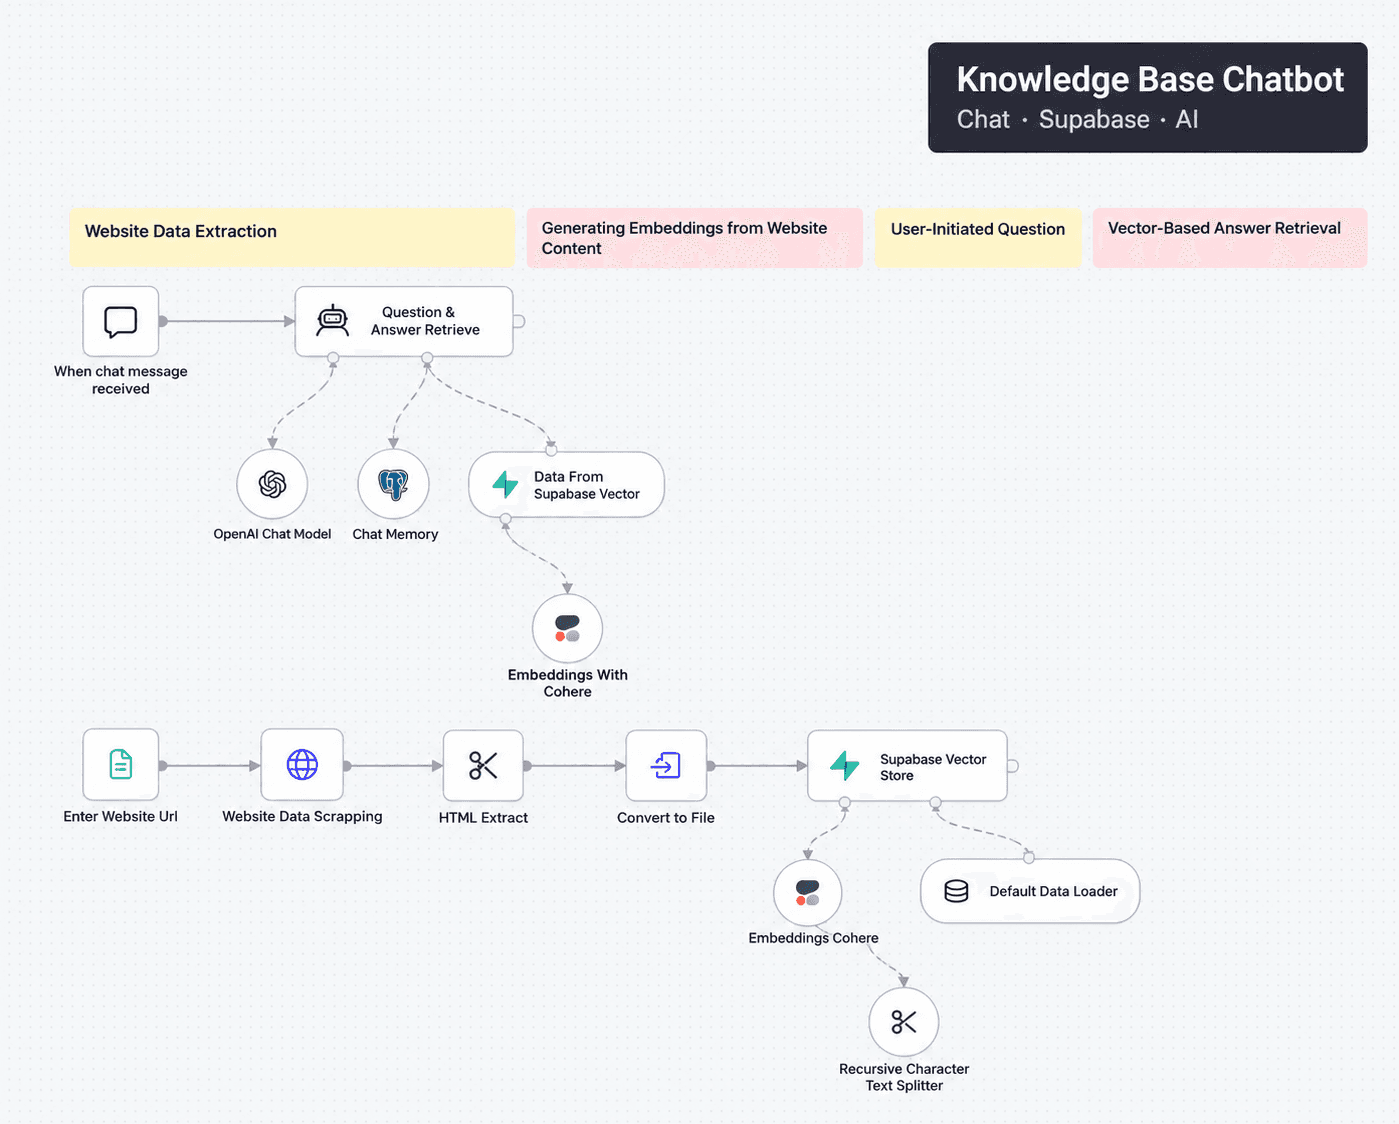Open the Recursive Character Text Splitter node

(904, 1022)
